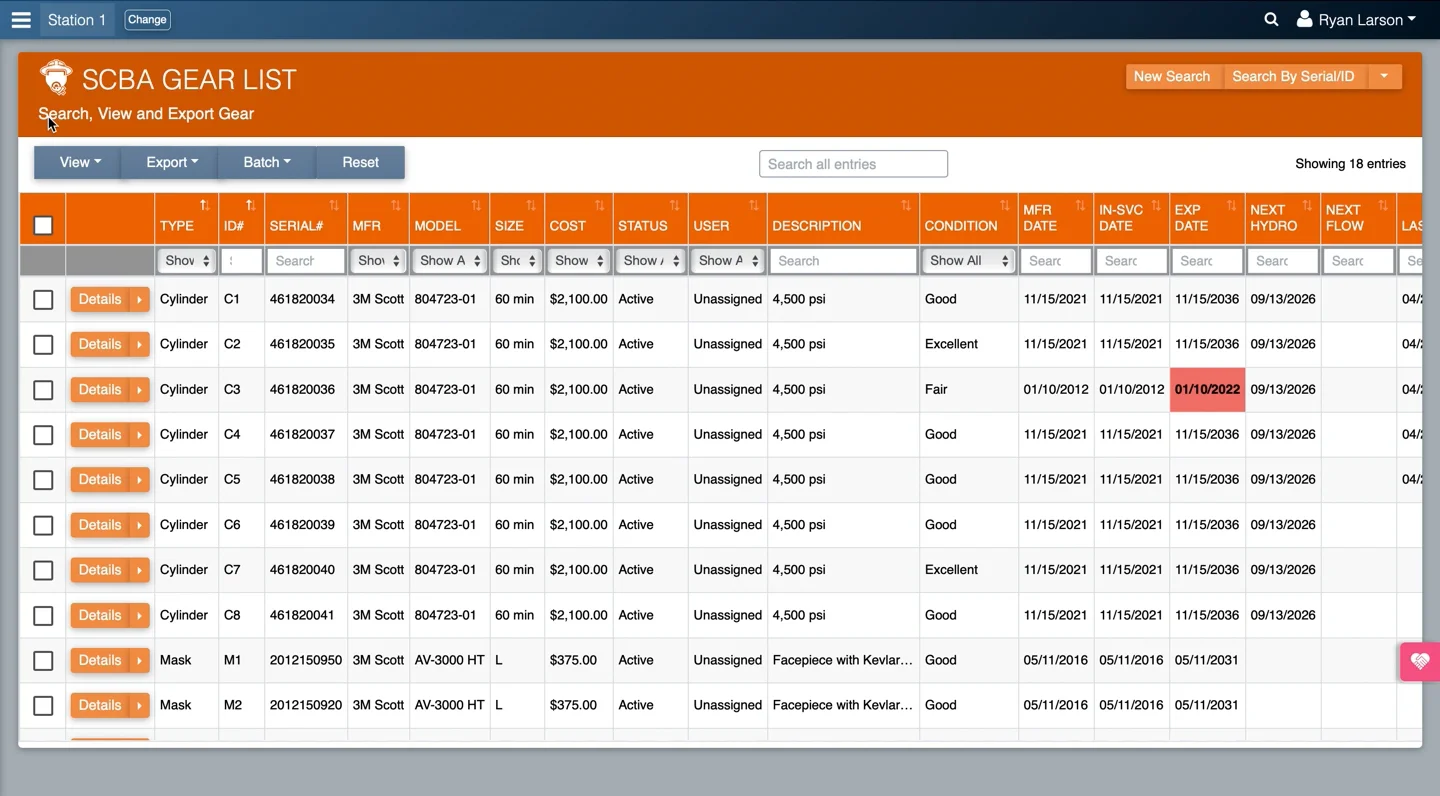The height and width of the screenshot is (796, 1440).
Task: Click the Station 1 label
Action: click(x=77, y=20)
